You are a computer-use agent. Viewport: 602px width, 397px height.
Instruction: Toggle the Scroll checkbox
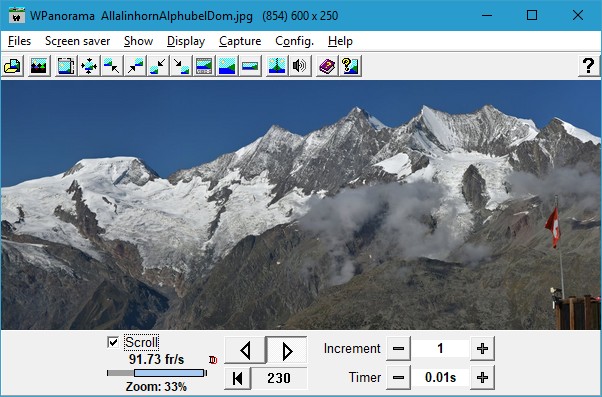tap(113, 342)
